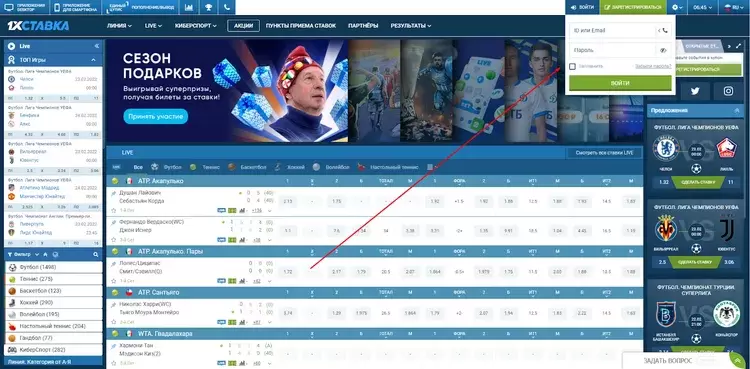
Task: Click the search magnifier in the sports filter
Action: [x=96, y=255]
